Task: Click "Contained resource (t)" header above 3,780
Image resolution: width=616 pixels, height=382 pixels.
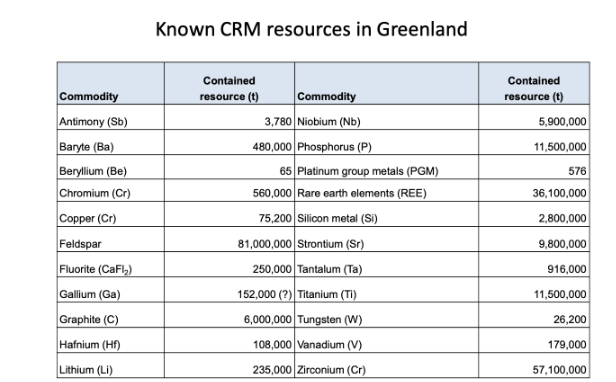Action: tap(229, 83)
